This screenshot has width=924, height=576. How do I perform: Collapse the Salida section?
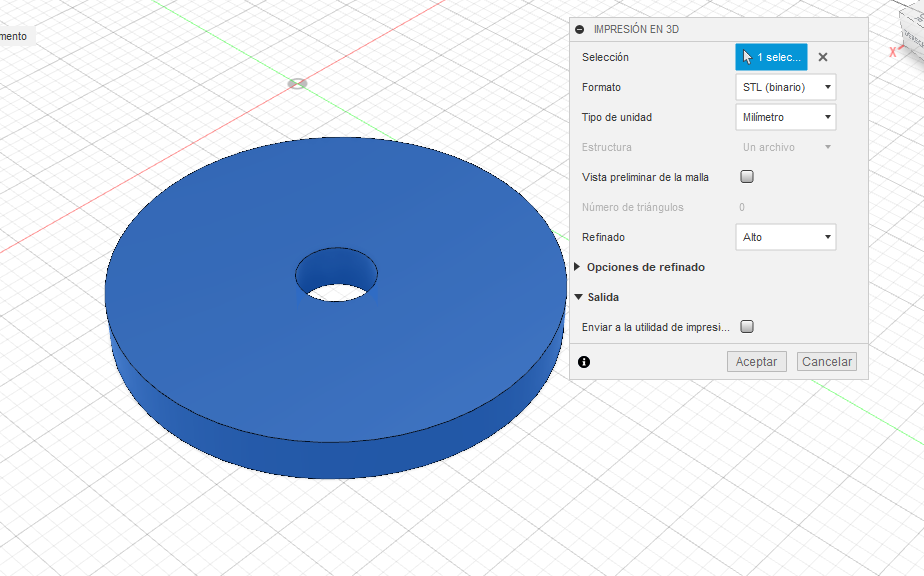coord(579,297)
